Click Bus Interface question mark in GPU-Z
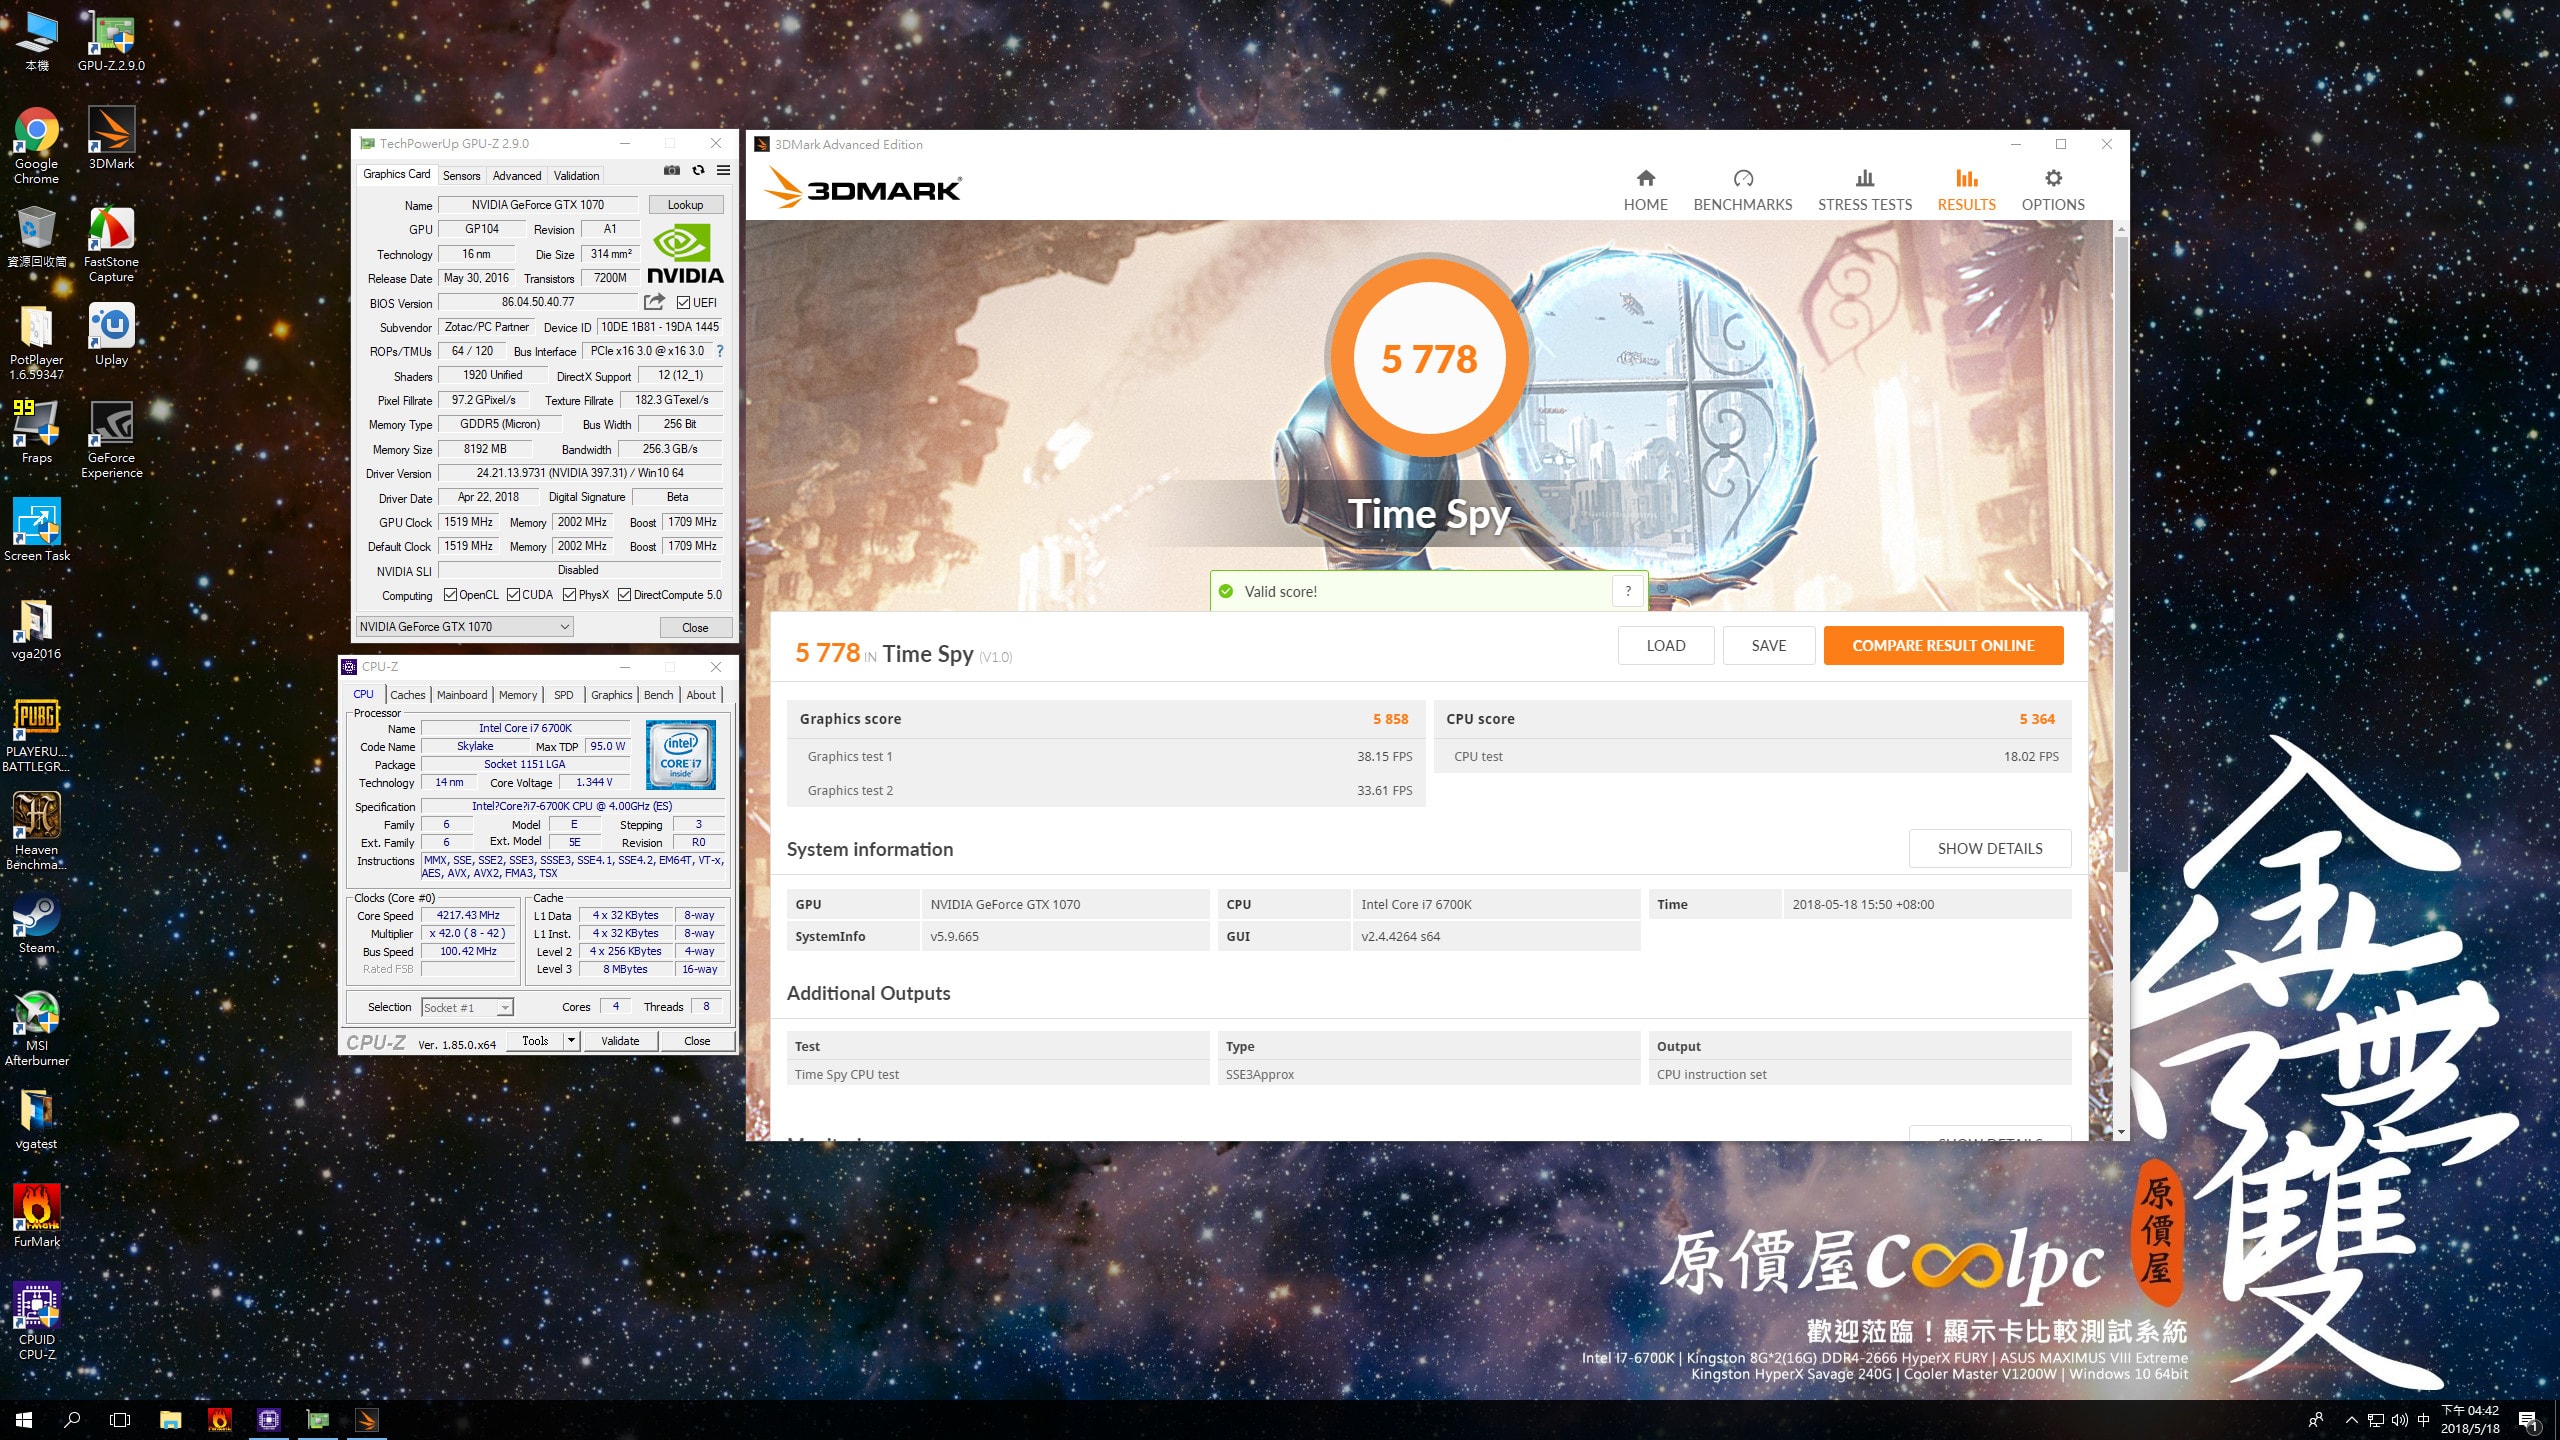2560x1440 pixels. (719, 351)
